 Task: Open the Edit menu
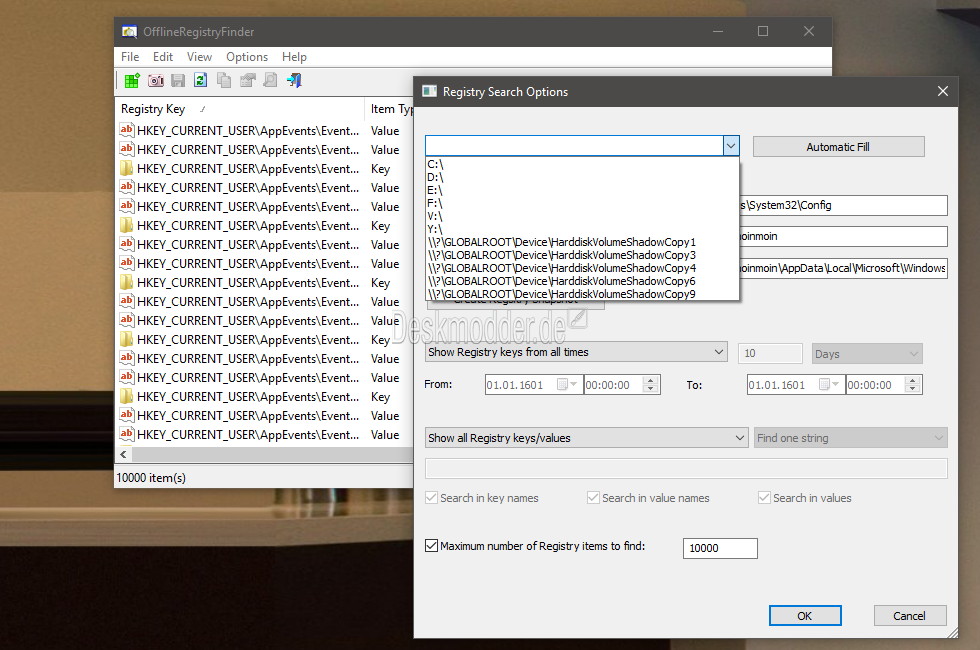162,57
